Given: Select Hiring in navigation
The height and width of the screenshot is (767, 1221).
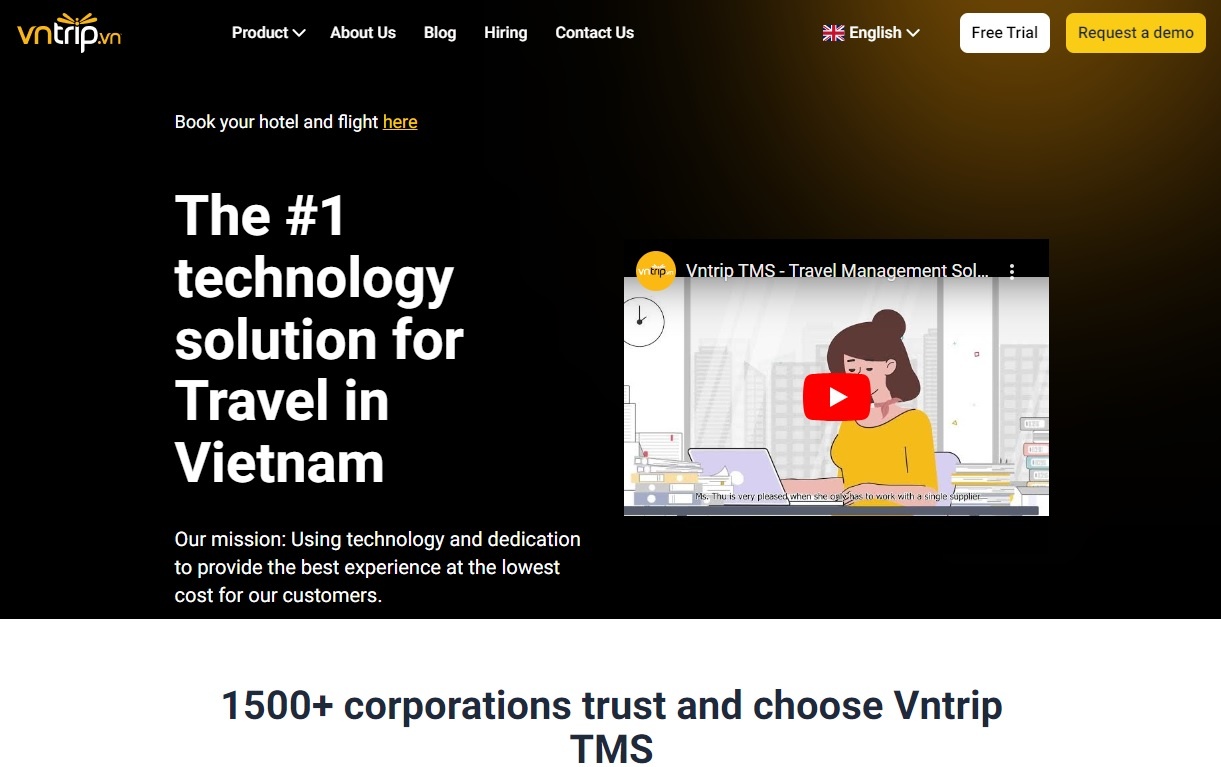Looking at the screenshot, I should (506, 33).
